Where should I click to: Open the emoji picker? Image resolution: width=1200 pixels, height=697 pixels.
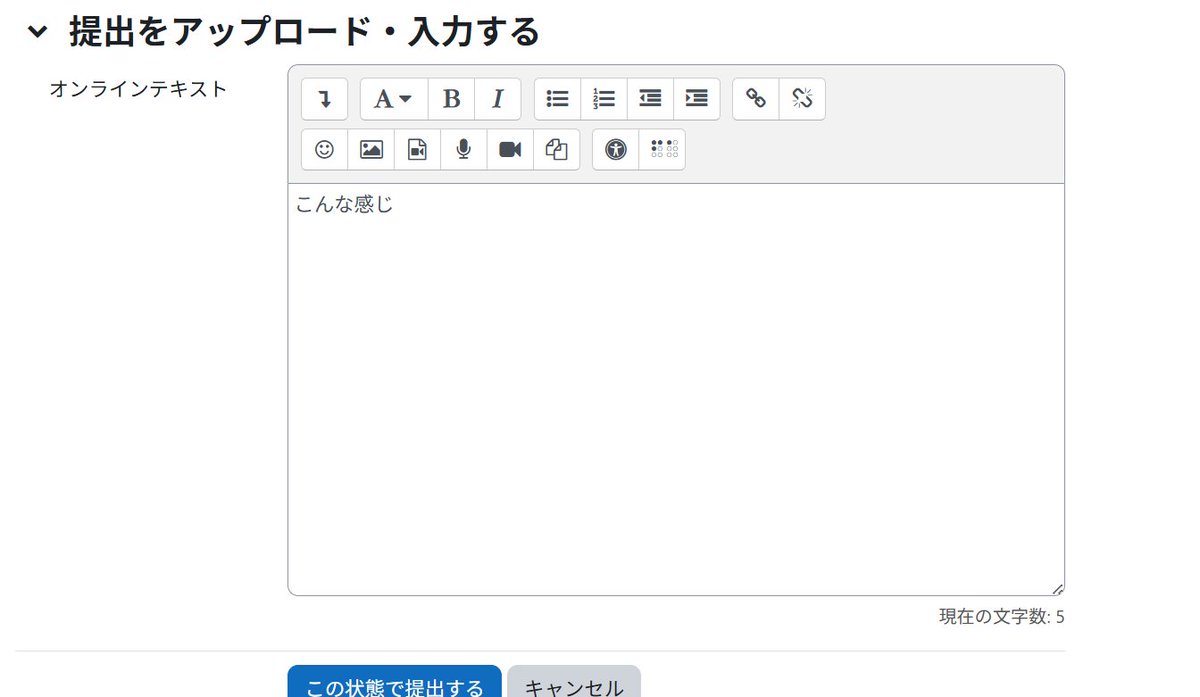[324, 148]
